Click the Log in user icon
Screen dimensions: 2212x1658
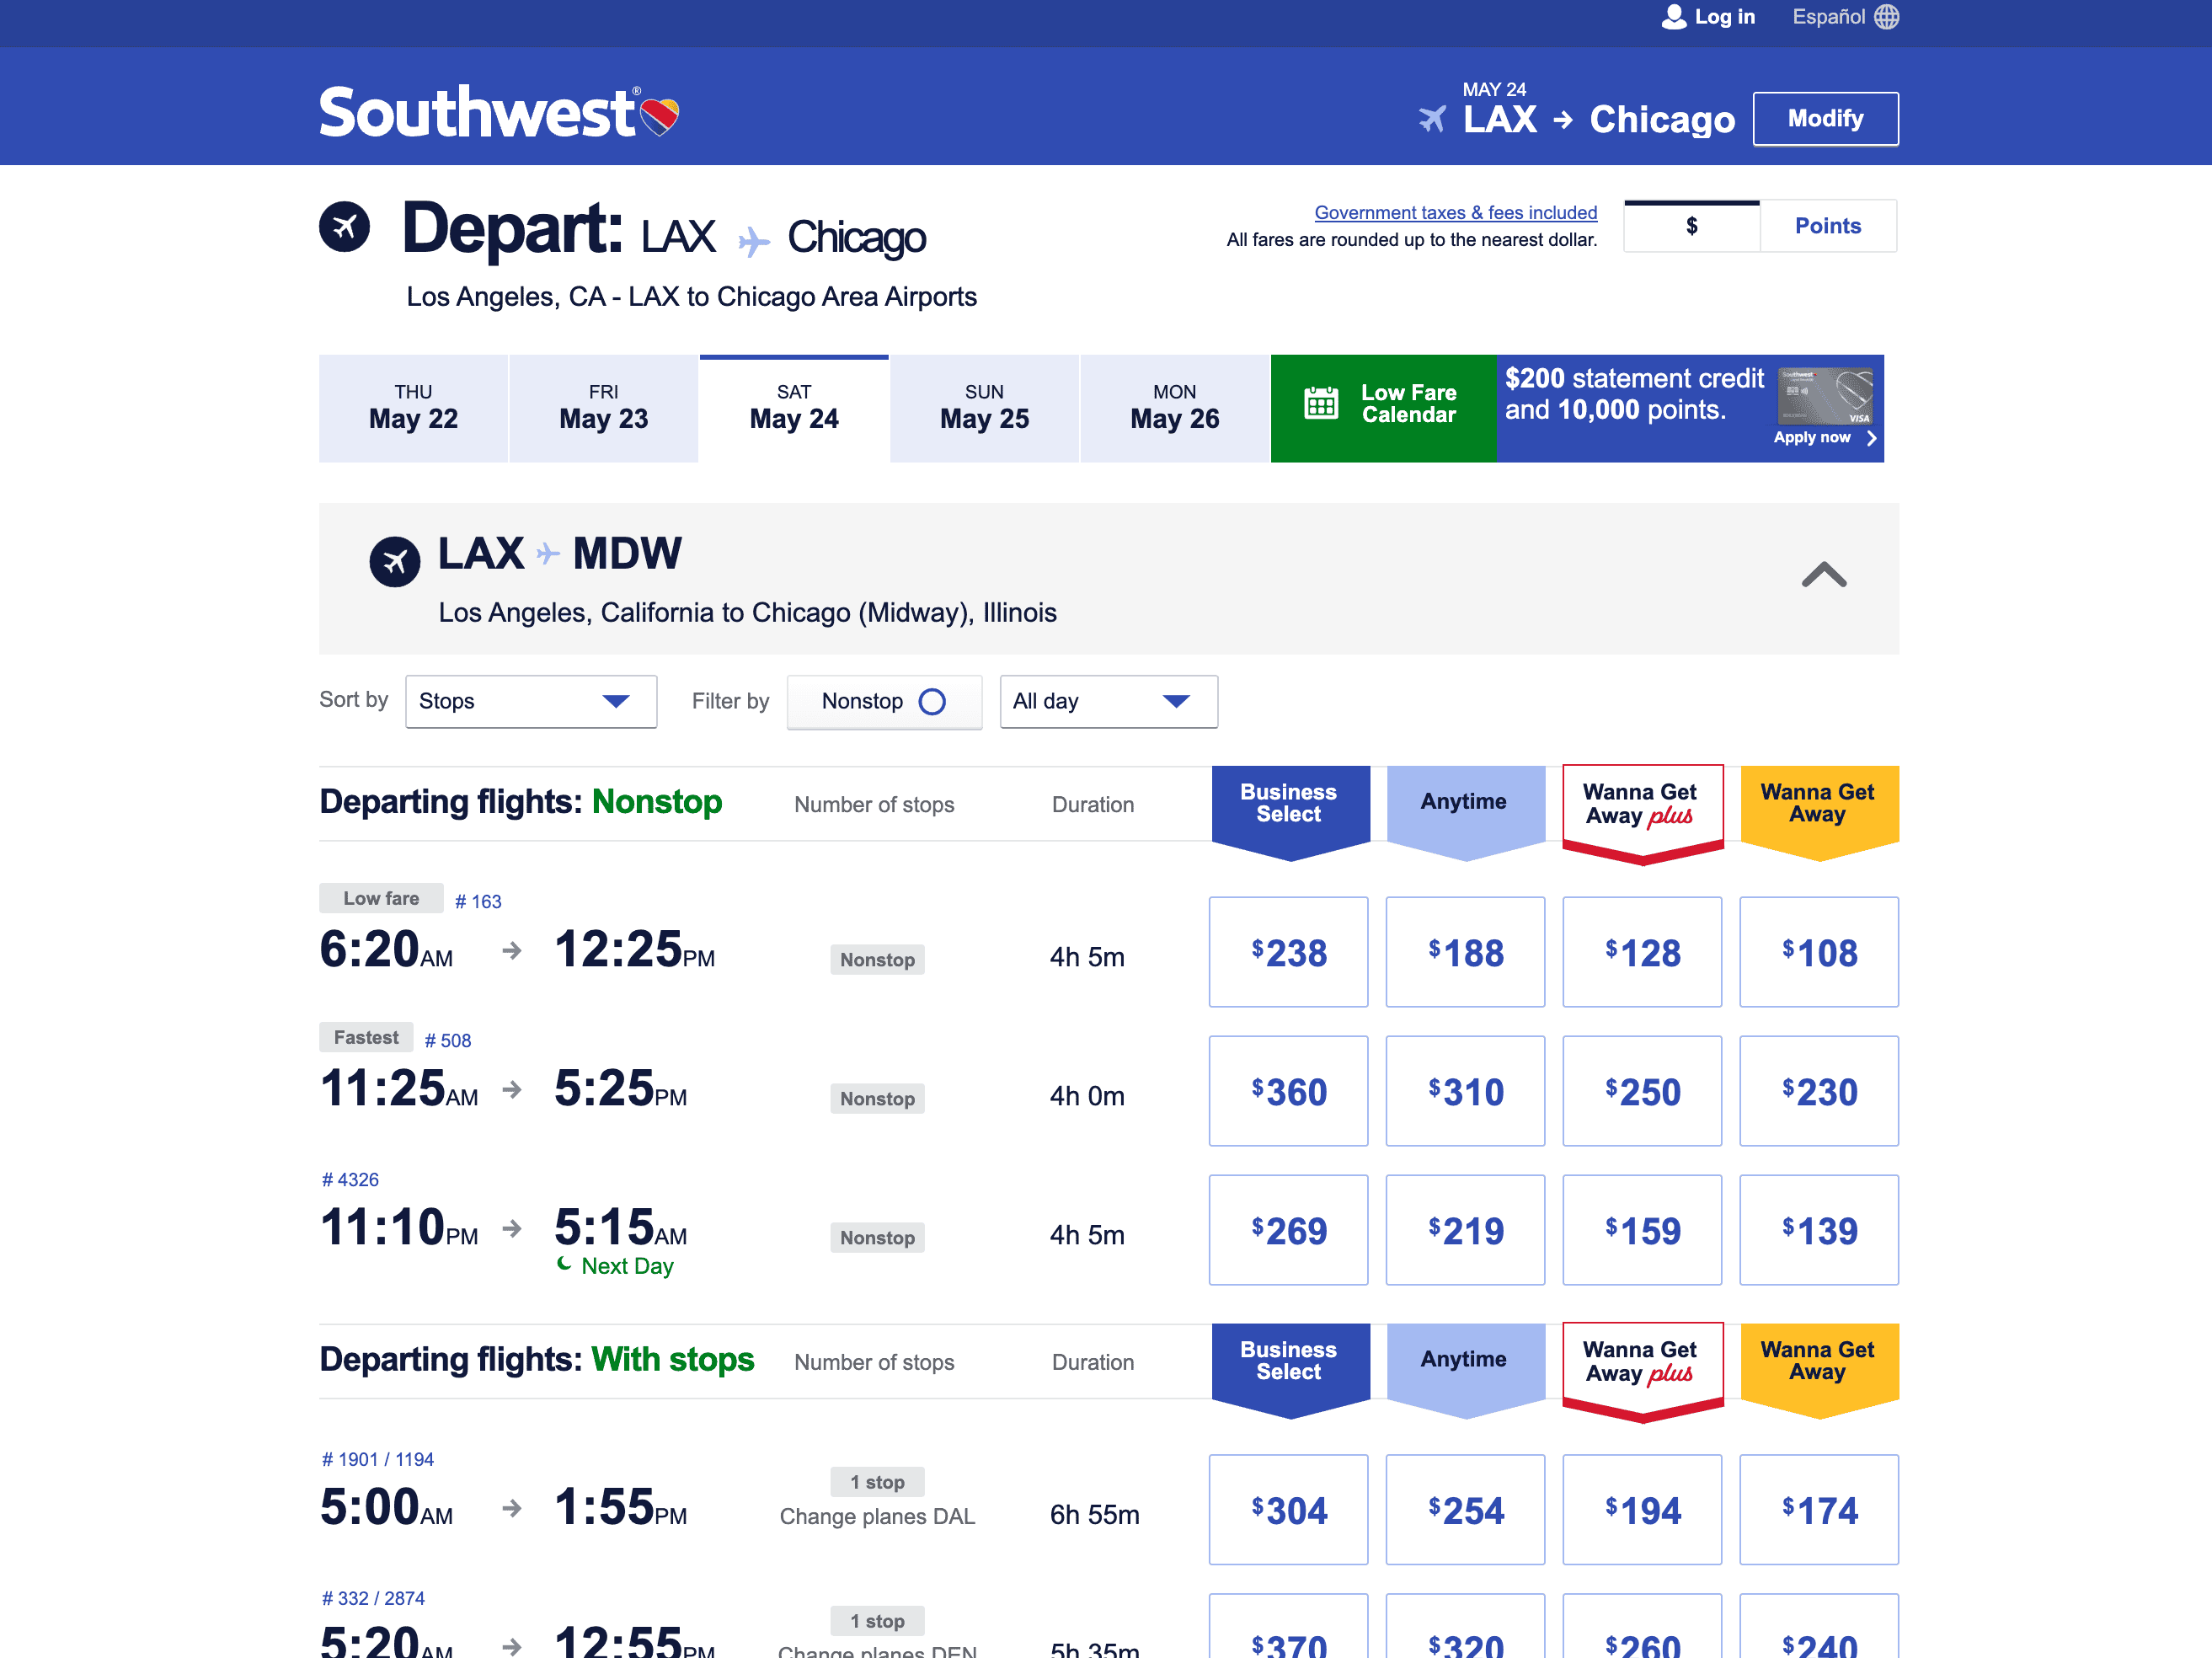coord(1673,16)
